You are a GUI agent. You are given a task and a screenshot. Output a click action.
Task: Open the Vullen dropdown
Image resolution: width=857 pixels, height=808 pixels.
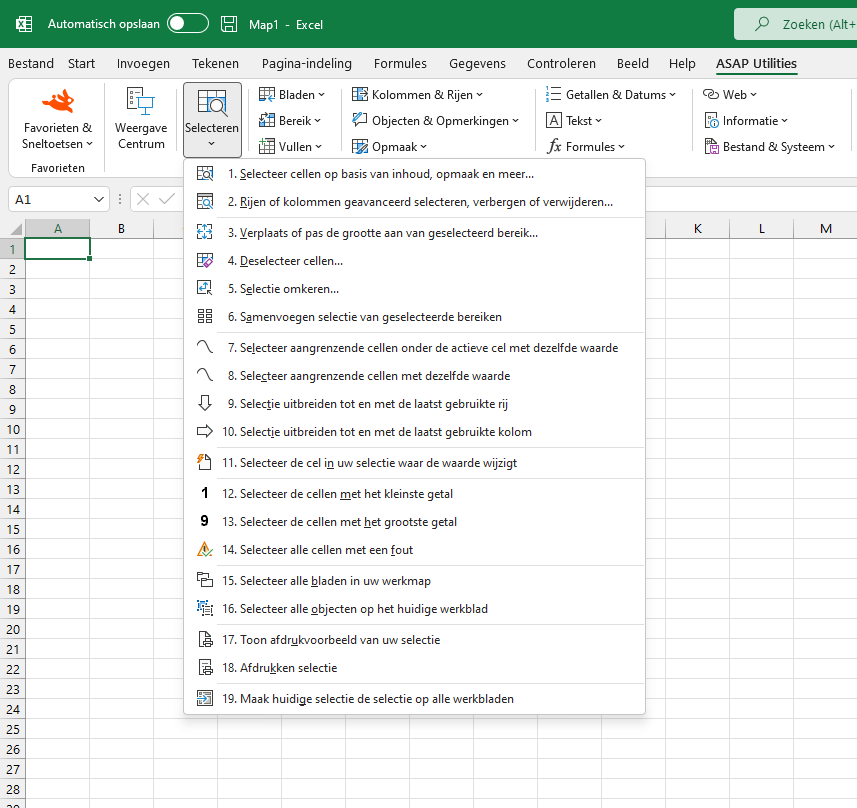coord(290,147)
